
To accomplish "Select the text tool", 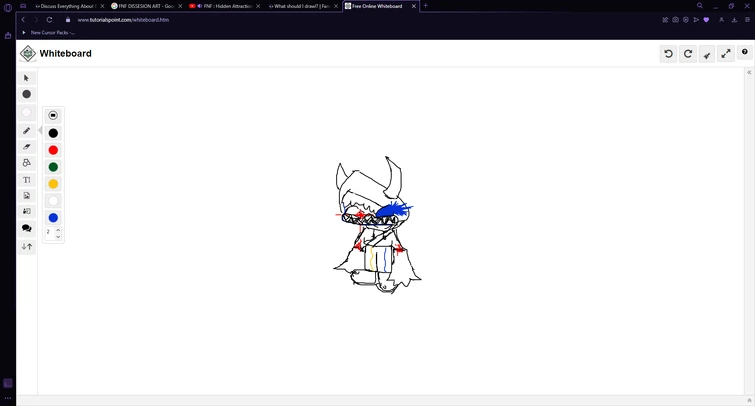I will 26,180.
